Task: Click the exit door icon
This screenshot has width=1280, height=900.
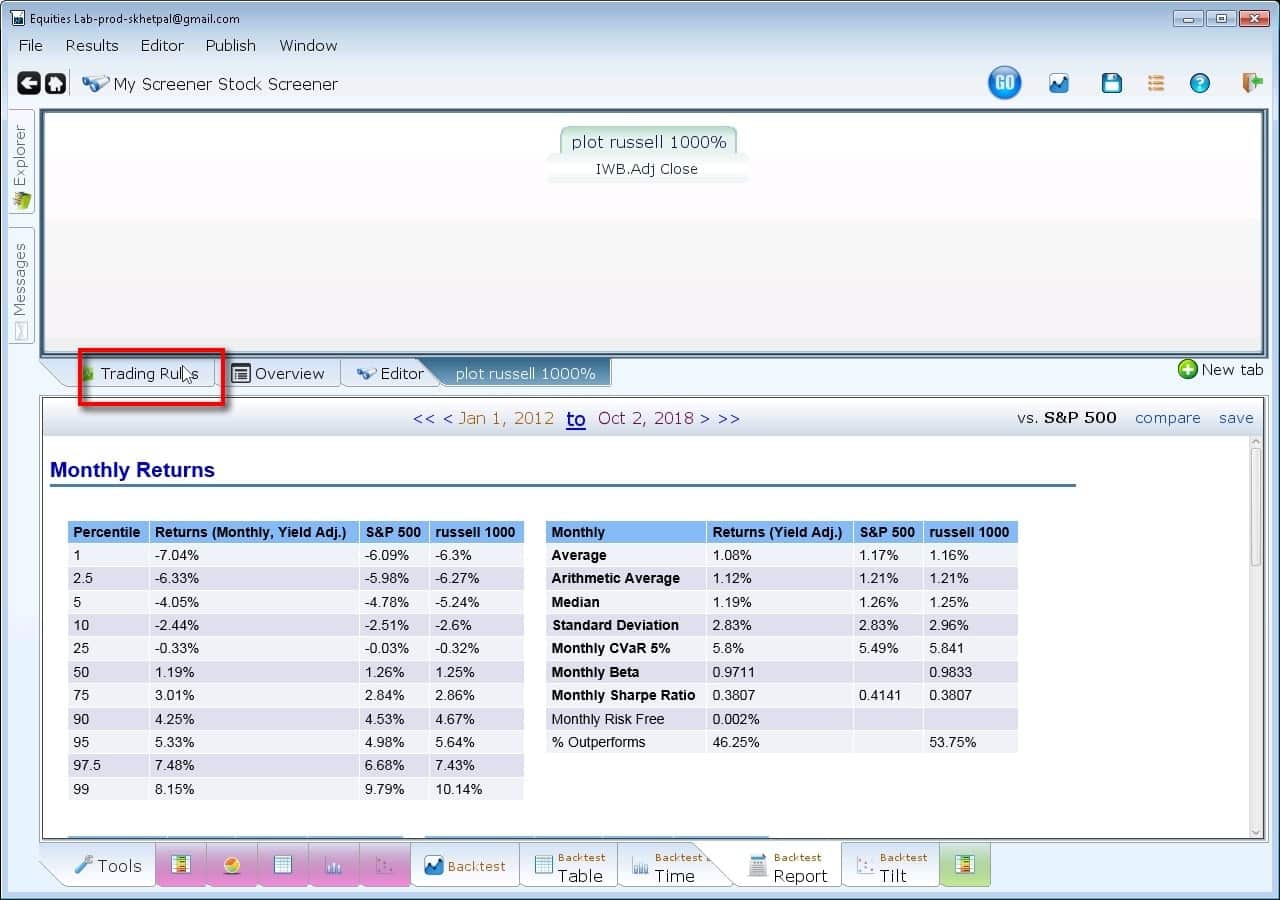Action: point(1252,83)
